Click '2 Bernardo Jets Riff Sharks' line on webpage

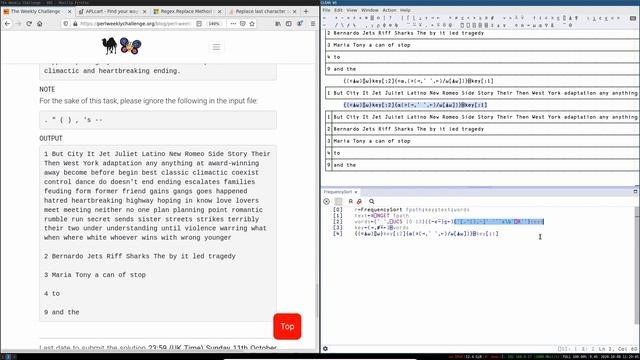[140, 256]
